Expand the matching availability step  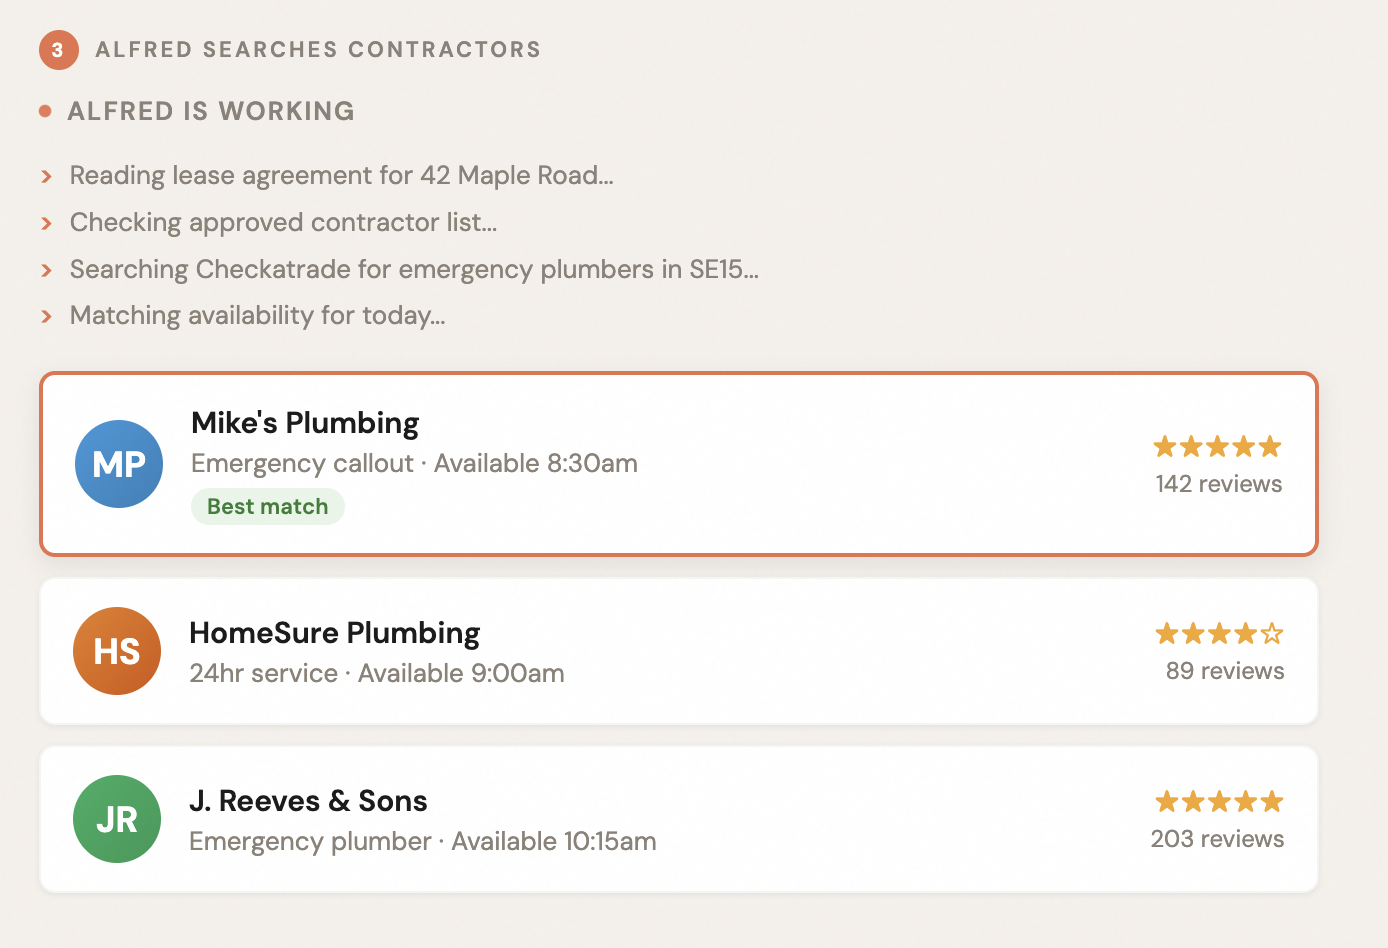[46, 317]
